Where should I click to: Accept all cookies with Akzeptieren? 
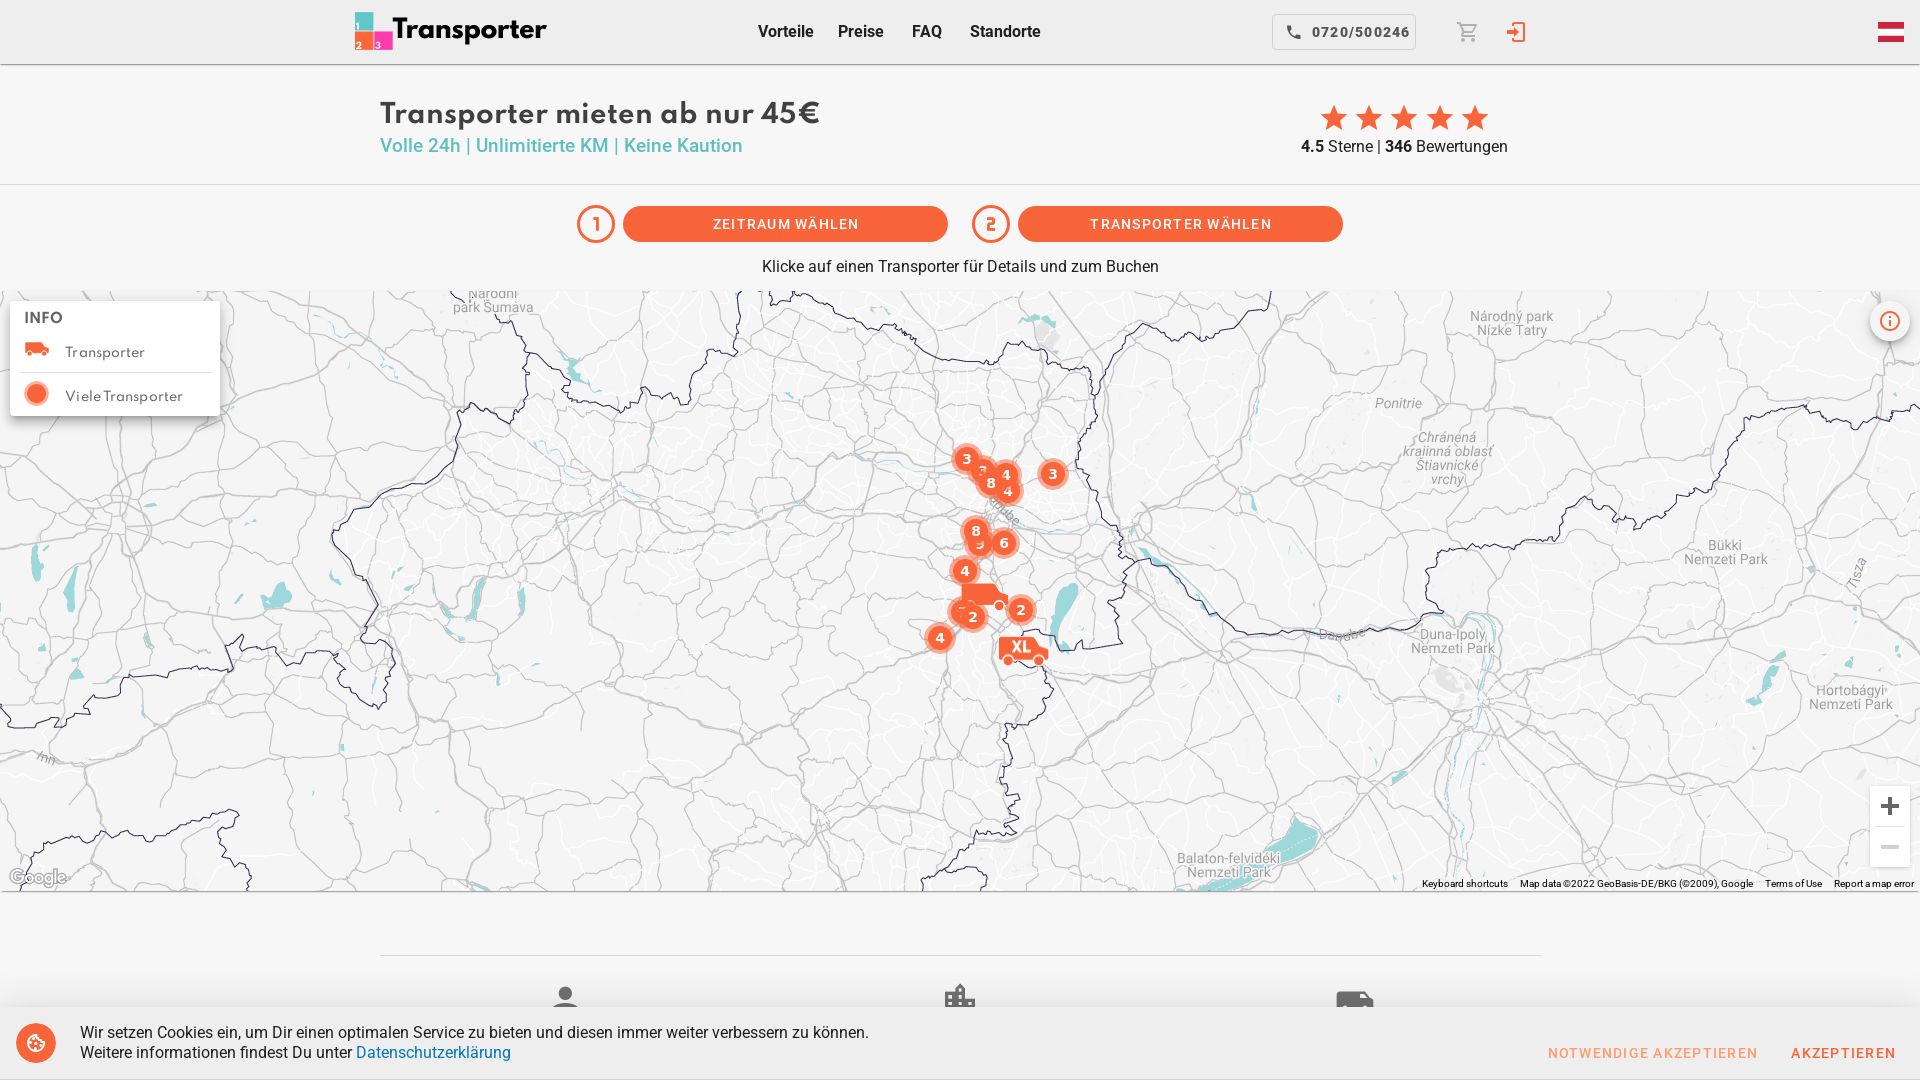point(1842,1053)
